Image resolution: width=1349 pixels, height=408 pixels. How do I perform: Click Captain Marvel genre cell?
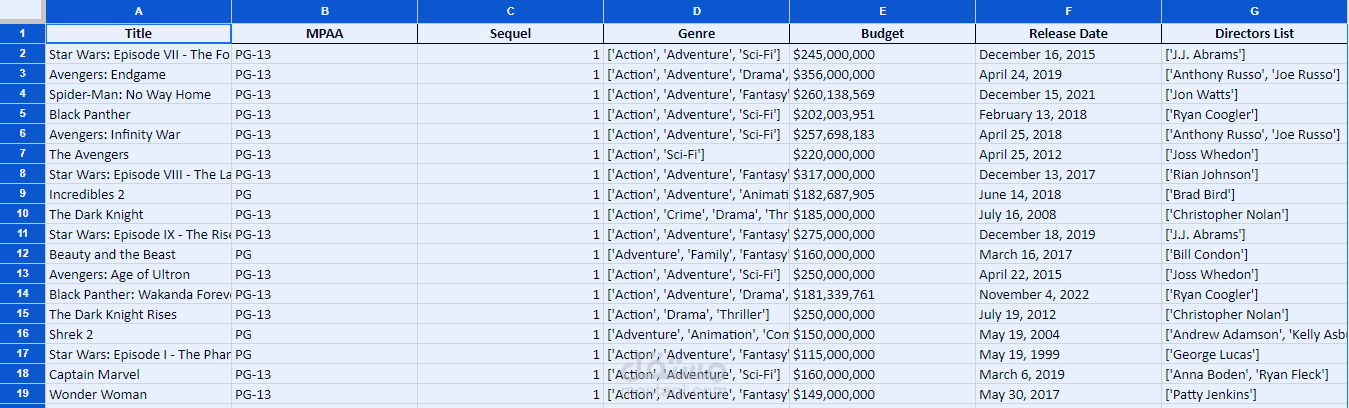coord(696,374)
